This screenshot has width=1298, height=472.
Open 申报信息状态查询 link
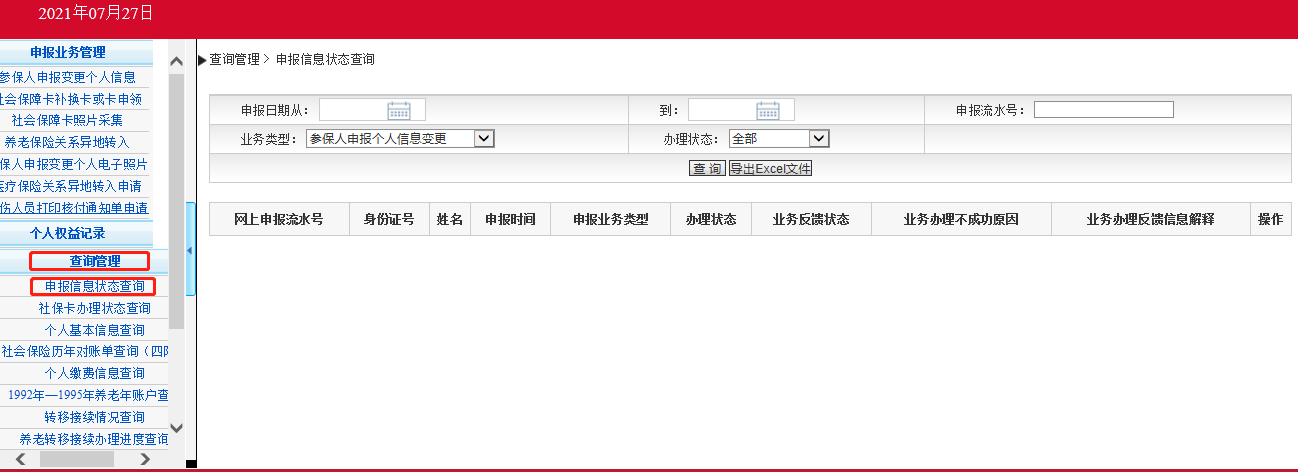(94, 286)
